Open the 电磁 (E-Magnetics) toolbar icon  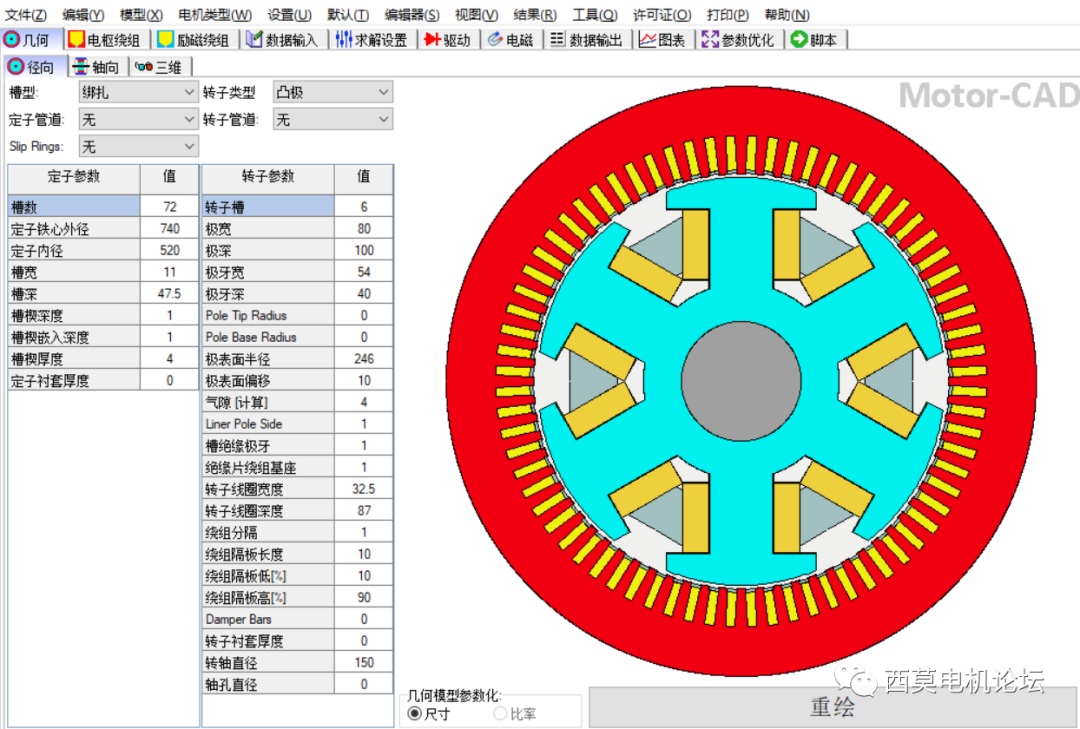510,40
